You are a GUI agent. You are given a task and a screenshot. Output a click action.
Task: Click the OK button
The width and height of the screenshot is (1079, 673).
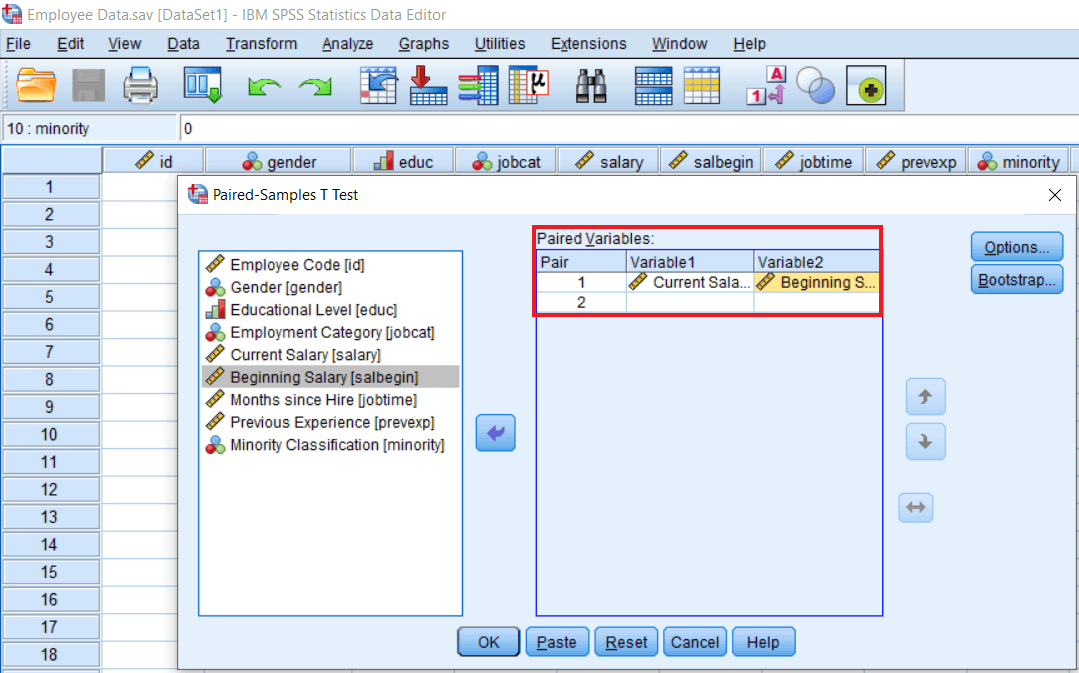[x=489, y=642]
